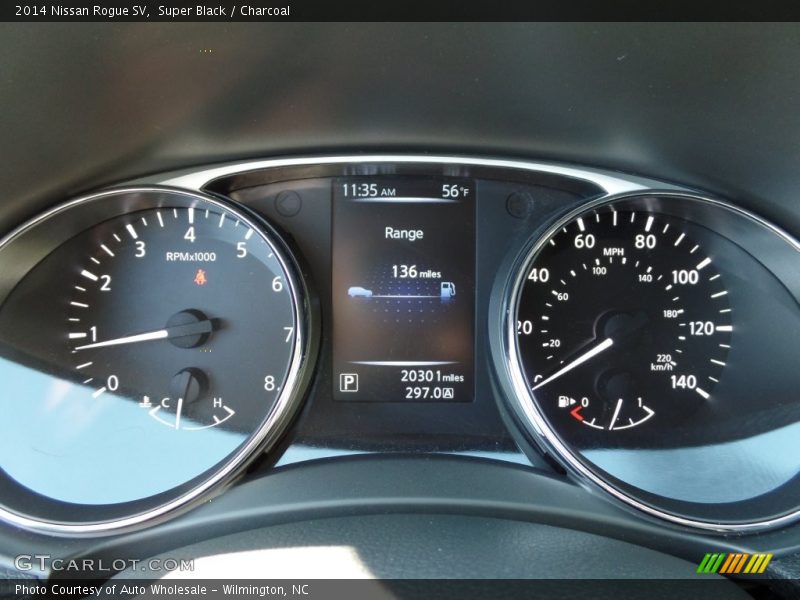The height and width of the screenshot is (600, 800).
Task: Click the 120 mark on speedometer
Action: click(x=701, y=328)
